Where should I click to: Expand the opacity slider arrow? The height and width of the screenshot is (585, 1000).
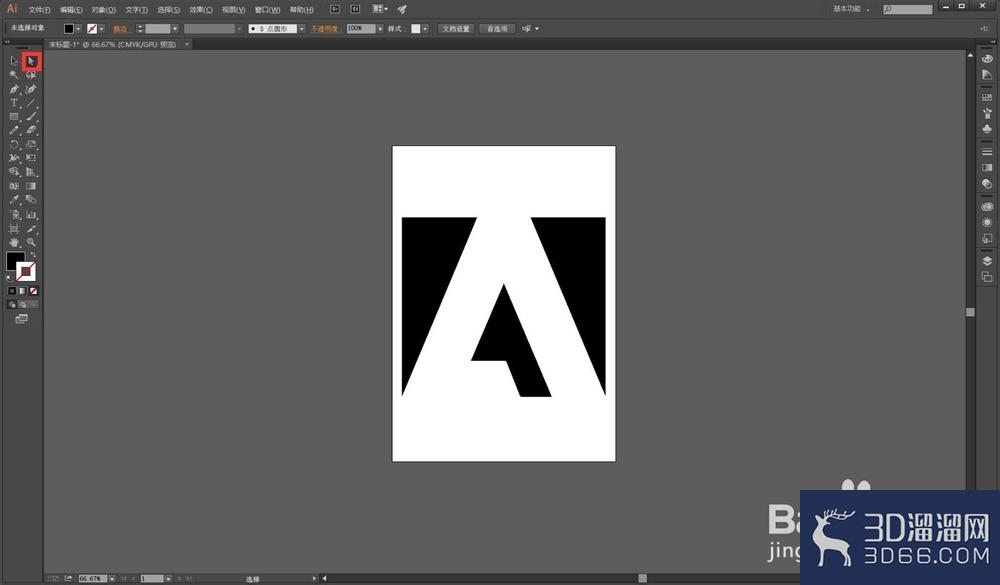tap(380, 29)
